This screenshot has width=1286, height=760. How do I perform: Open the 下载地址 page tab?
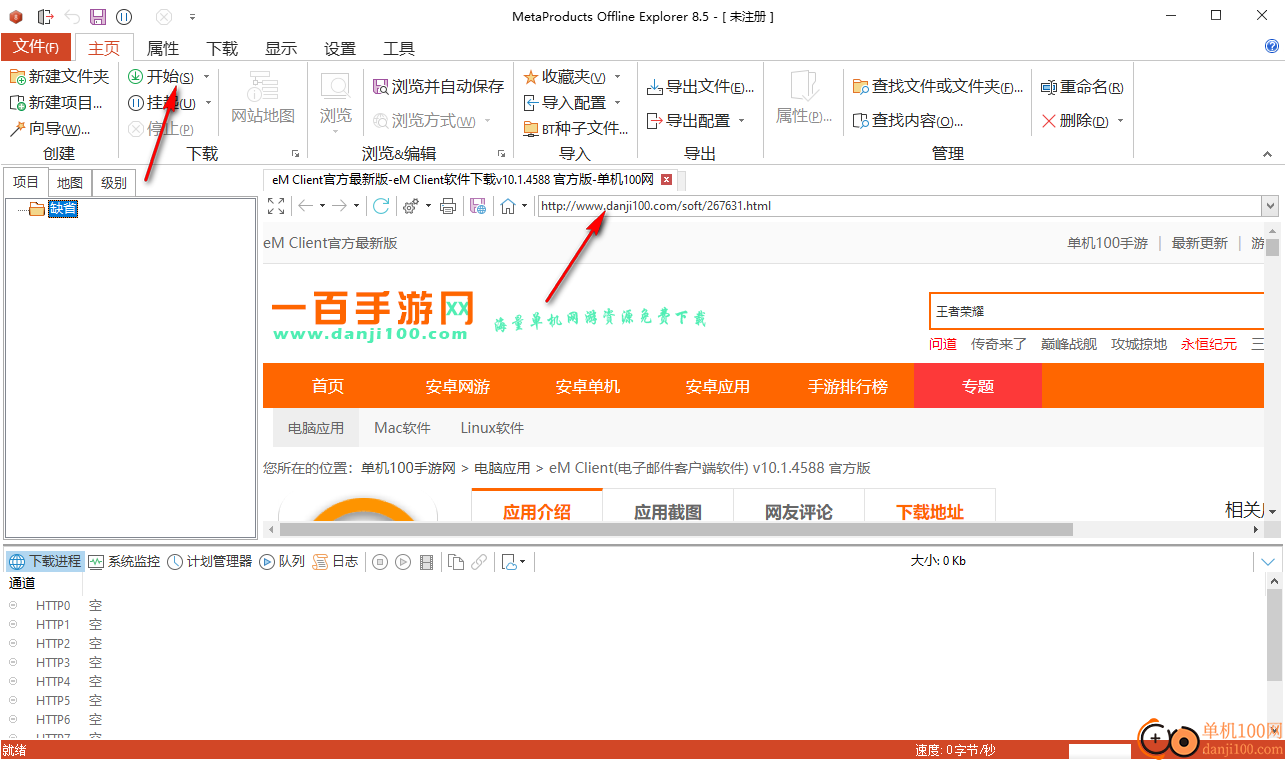point(930,512)
